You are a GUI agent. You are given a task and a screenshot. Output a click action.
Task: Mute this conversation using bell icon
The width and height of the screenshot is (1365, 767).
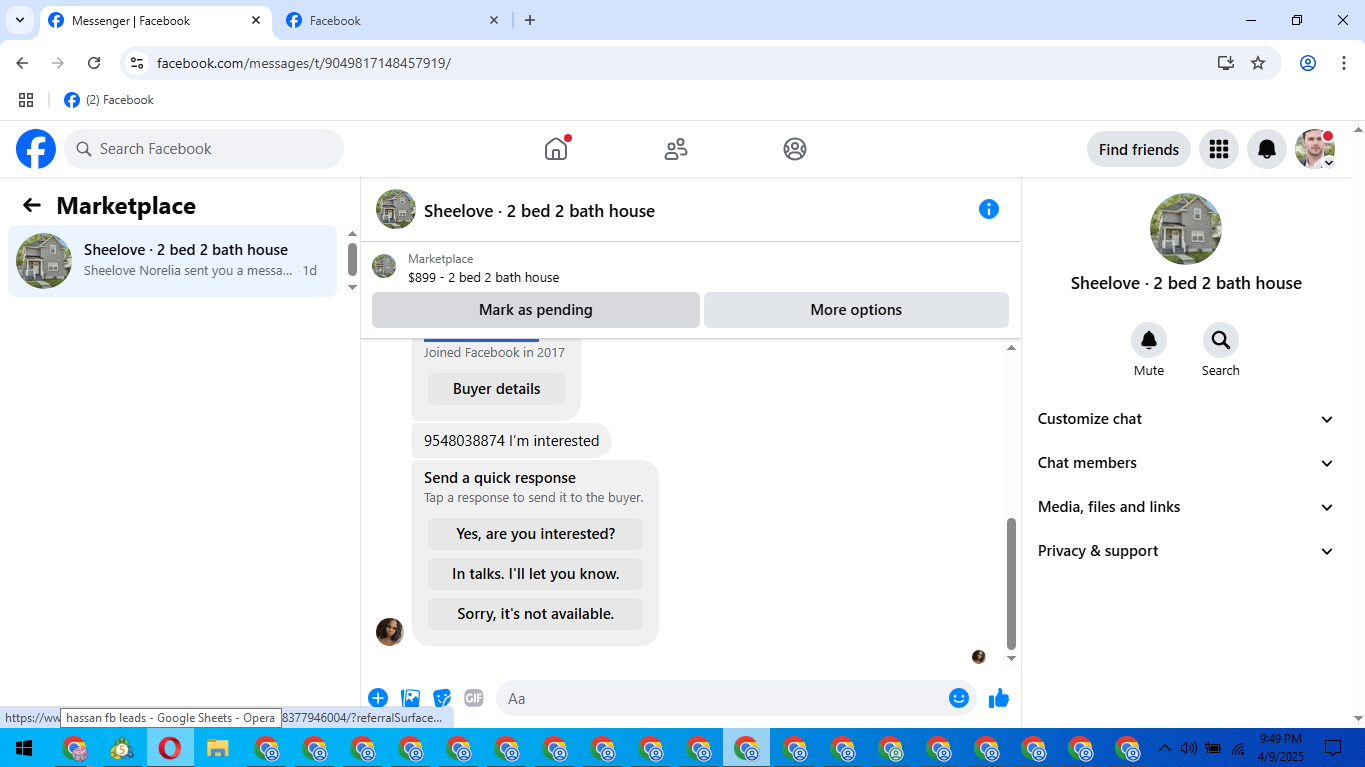tap(1149, 340)
